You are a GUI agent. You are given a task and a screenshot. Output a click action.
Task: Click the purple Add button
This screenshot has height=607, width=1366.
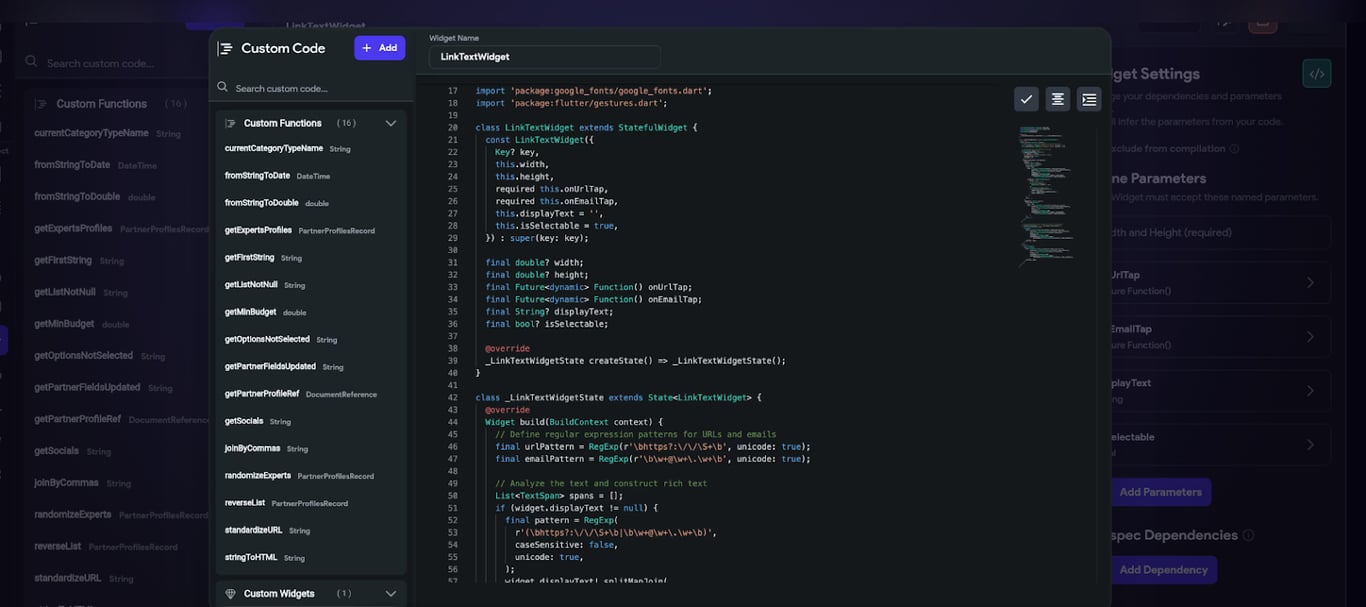pos(379,48)
